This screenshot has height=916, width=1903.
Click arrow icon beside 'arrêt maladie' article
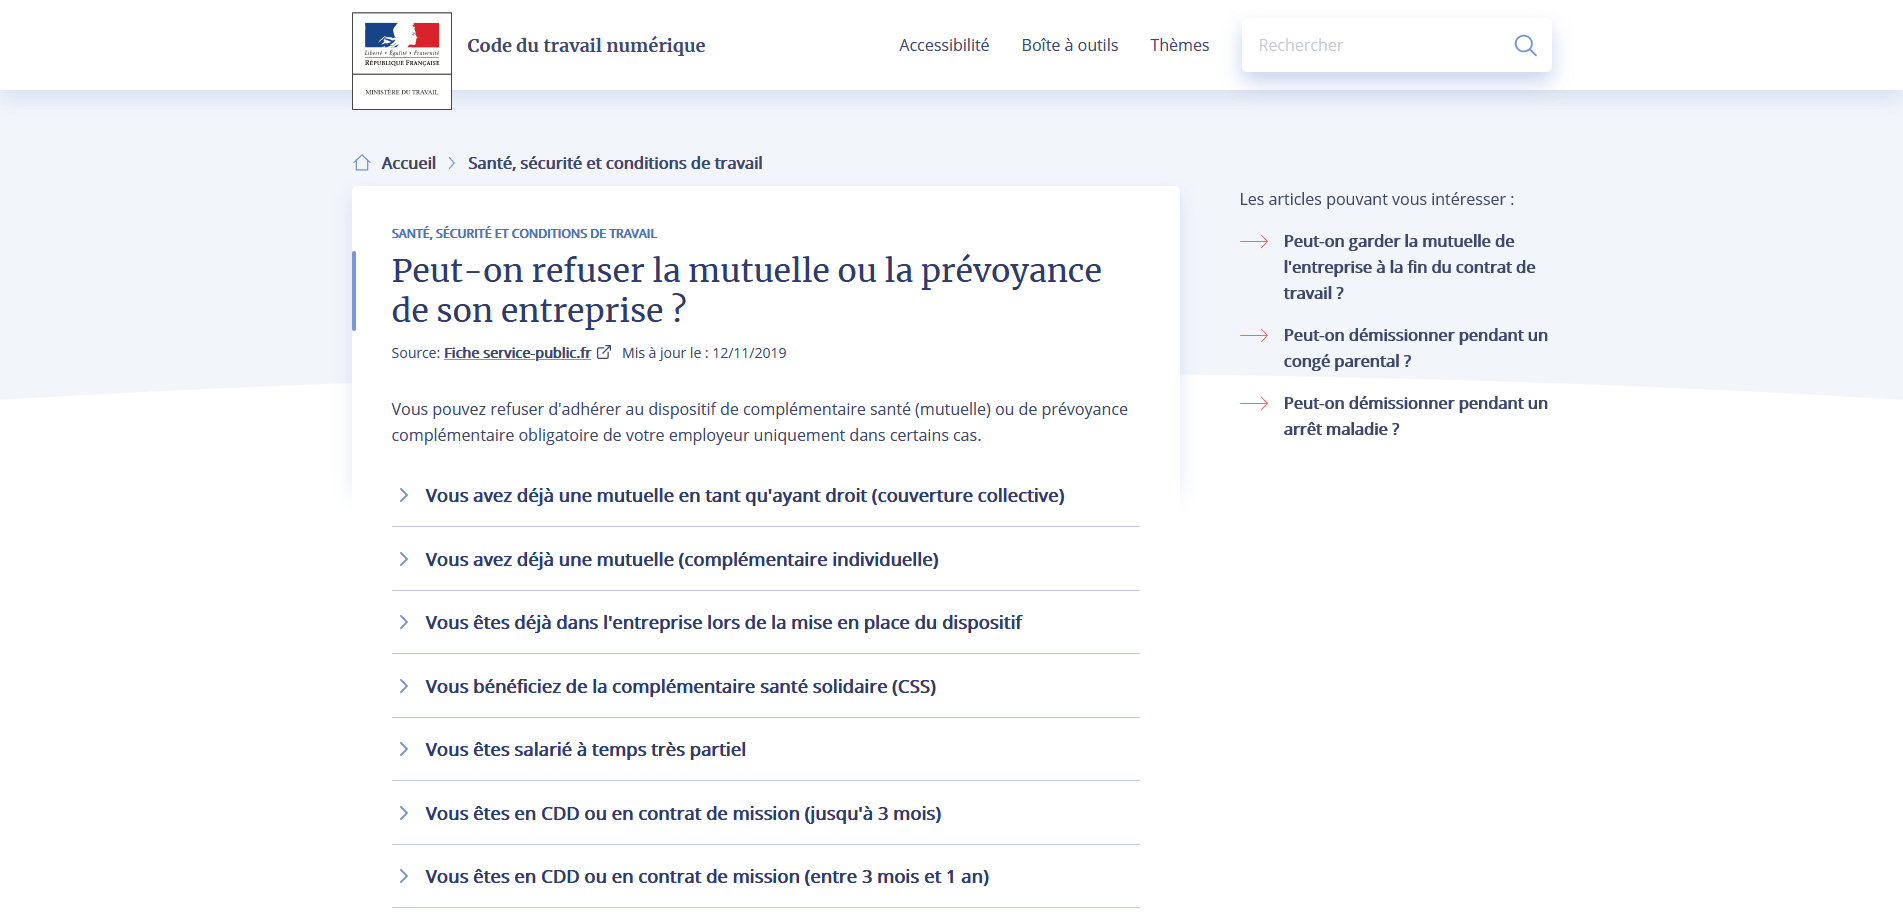[1254, 403]
